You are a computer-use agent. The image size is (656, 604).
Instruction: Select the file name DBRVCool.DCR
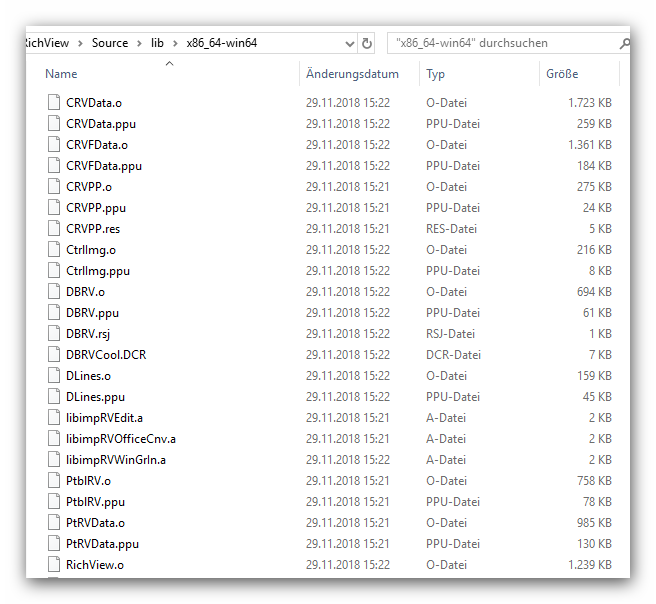pos(106,355)
